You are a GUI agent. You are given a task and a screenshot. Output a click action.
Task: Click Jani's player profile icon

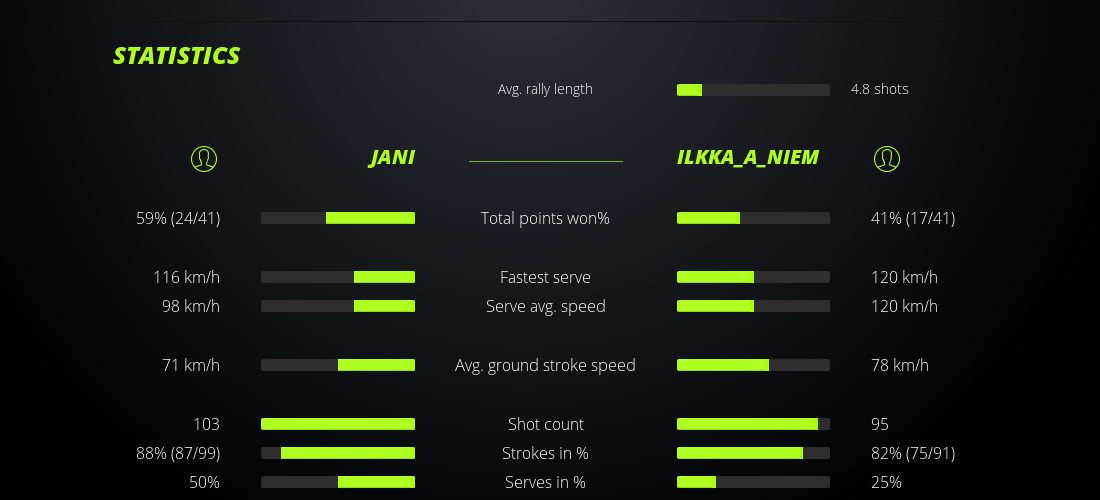[x=204, y=158]
